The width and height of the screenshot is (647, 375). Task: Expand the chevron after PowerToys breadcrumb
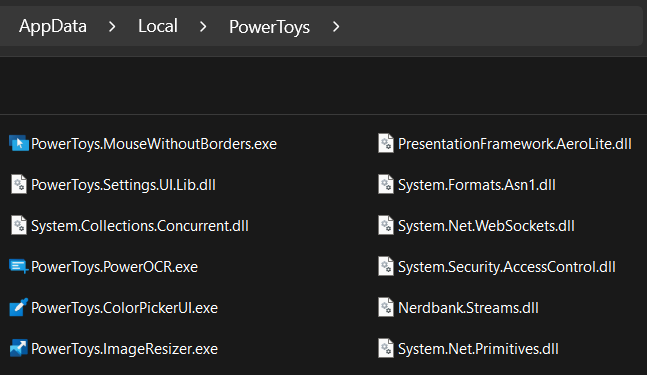336,27
